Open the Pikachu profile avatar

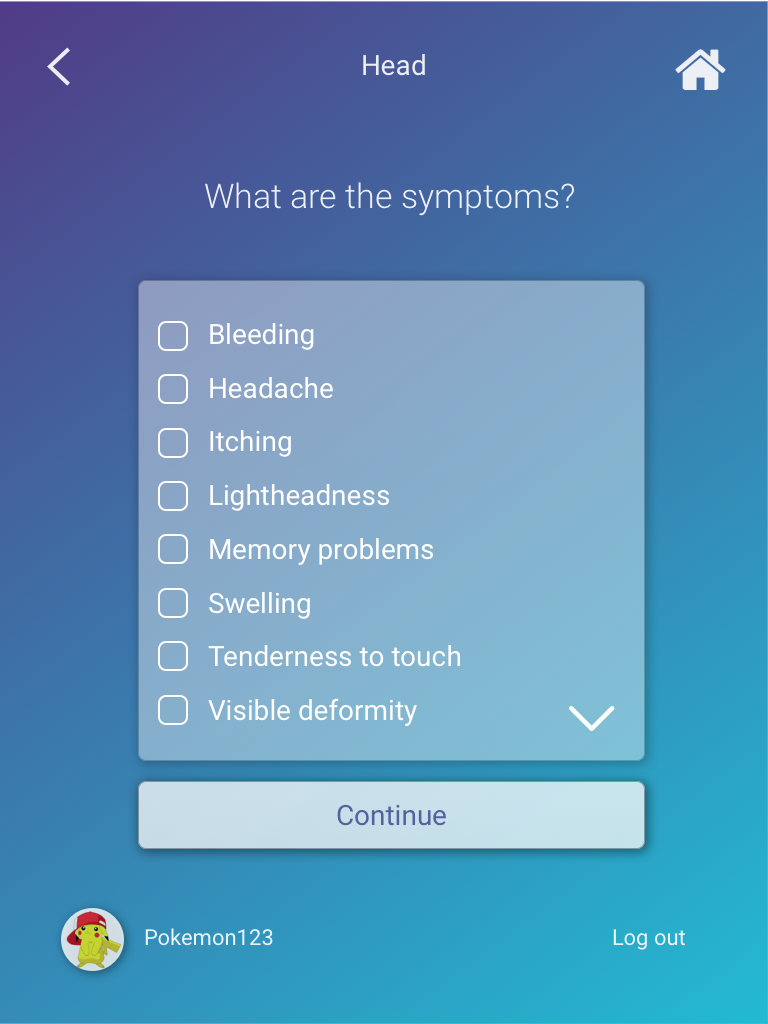pos(92,939)
